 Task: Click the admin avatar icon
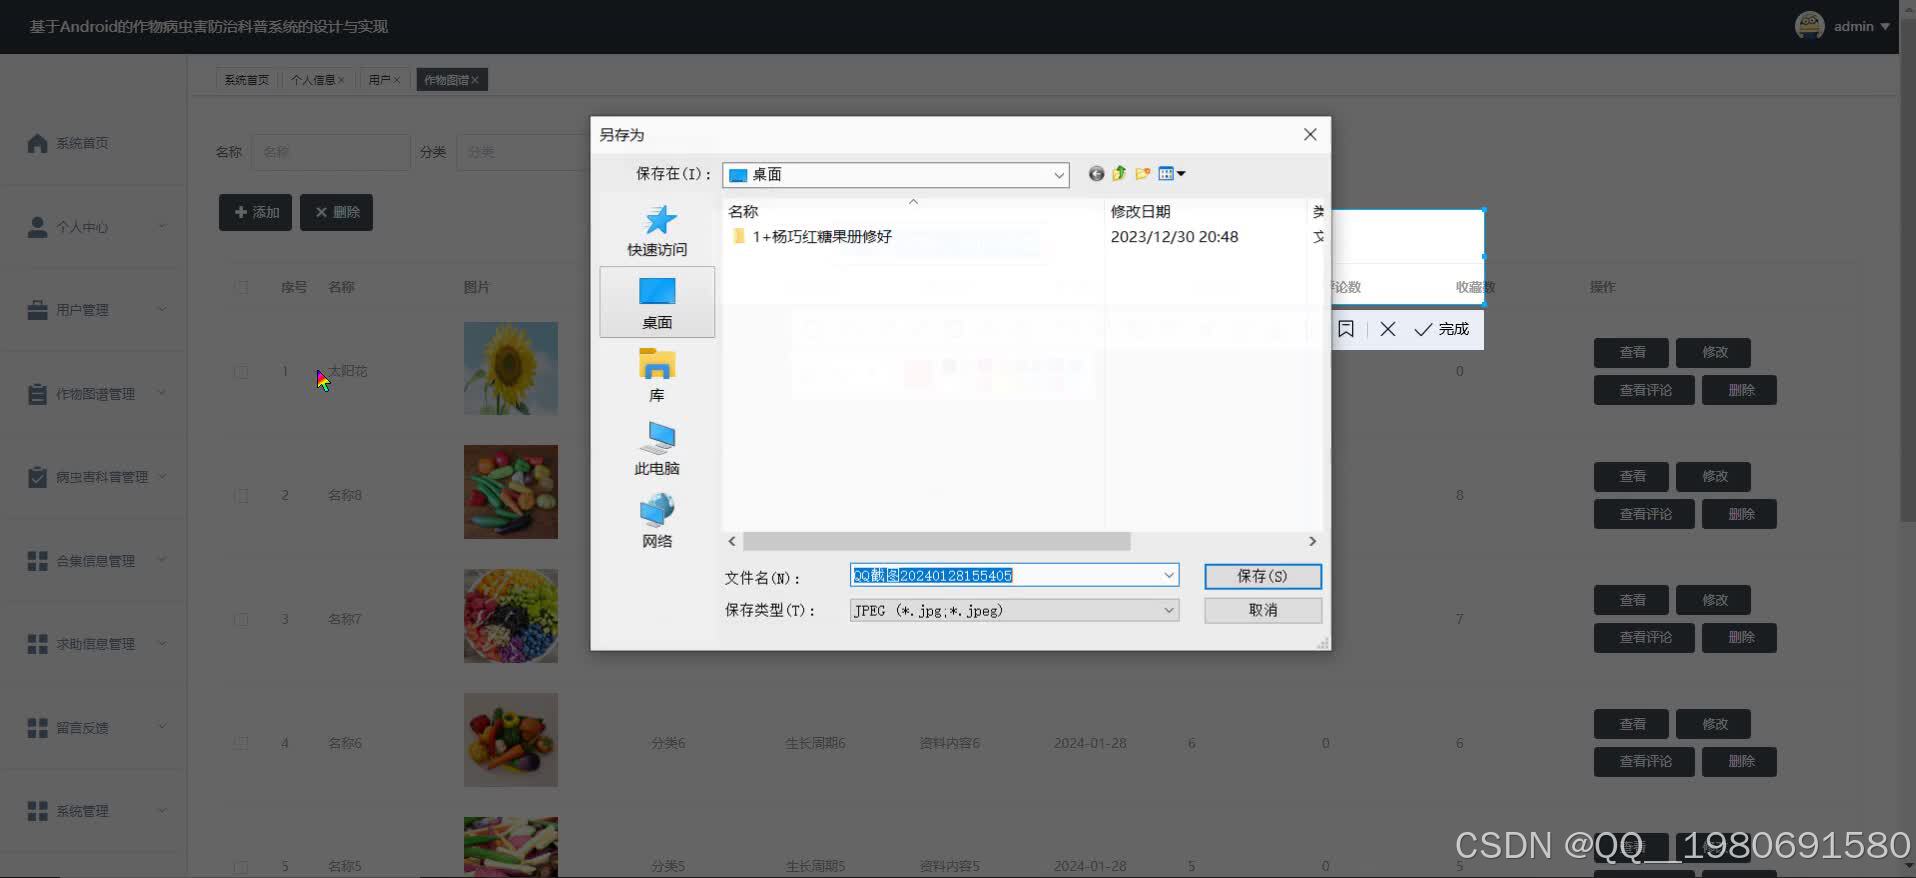pyautogui.click(x=1809, y=26)
